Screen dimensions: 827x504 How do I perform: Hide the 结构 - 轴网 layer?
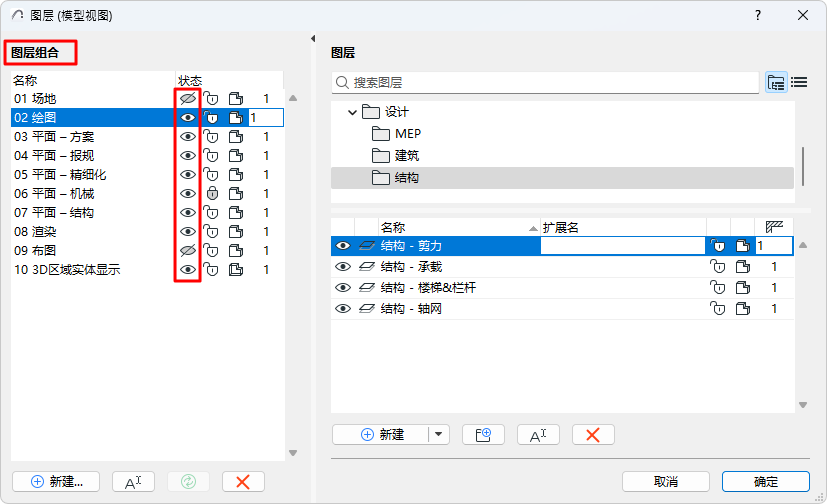pyautogui.click(x=343, y=309)
